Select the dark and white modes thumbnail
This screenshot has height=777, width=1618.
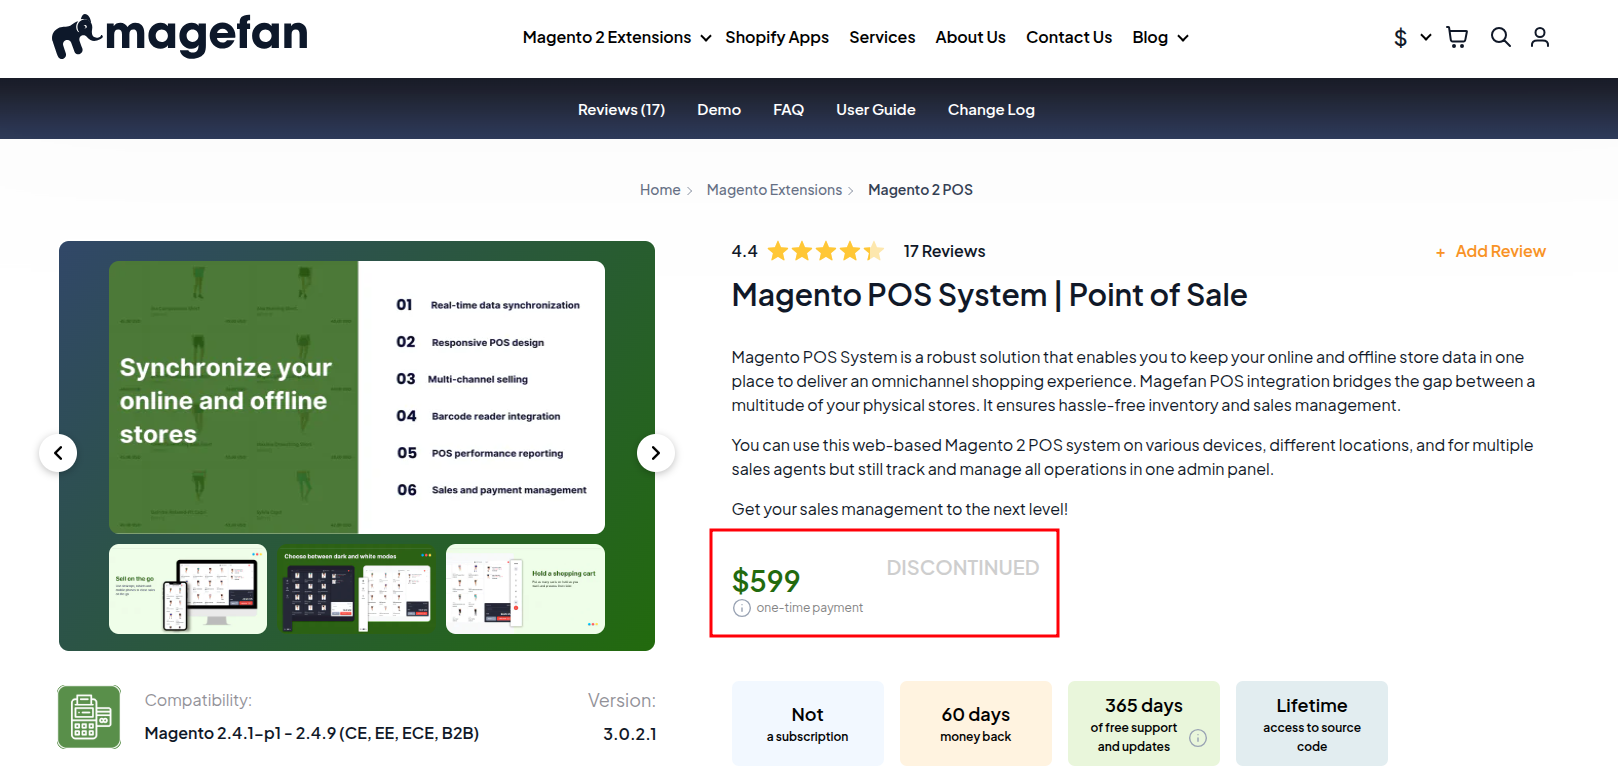point(357,589)
